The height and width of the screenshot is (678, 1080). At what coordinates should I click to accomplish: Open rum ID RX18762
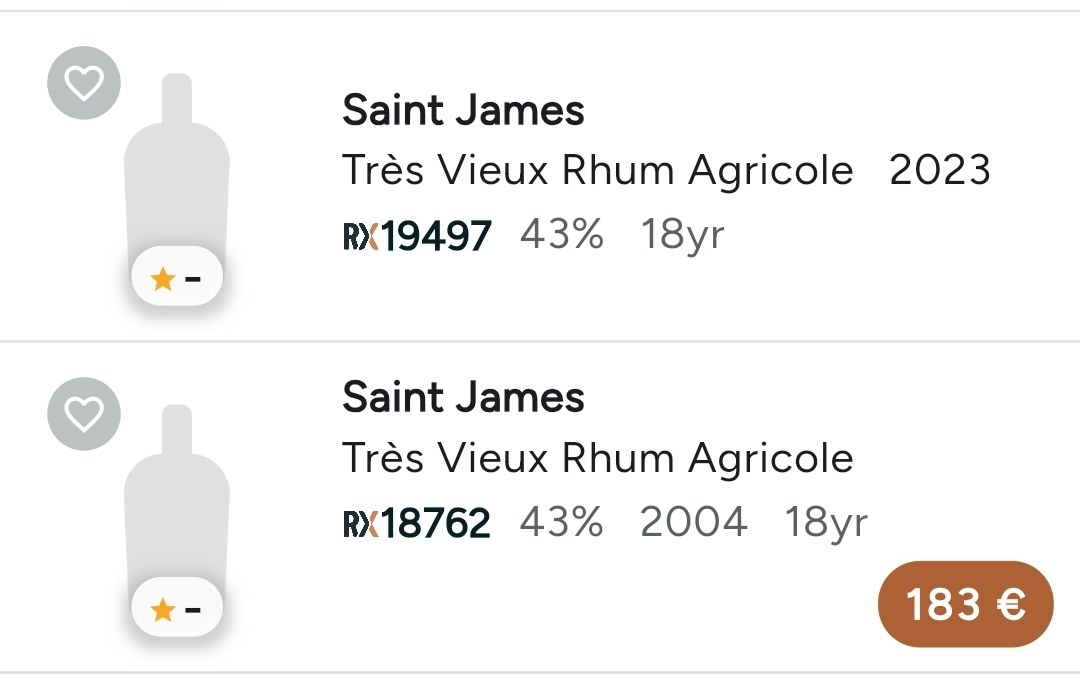pyautogui.click(x=436, y=523)
